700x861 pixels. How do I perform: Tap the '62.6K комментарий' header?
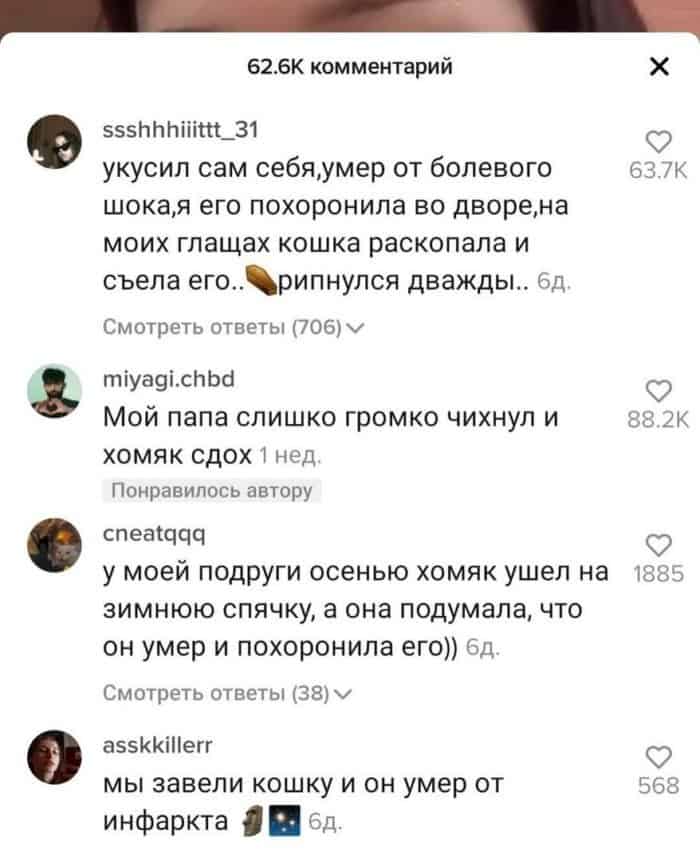[x=350, y=66]
